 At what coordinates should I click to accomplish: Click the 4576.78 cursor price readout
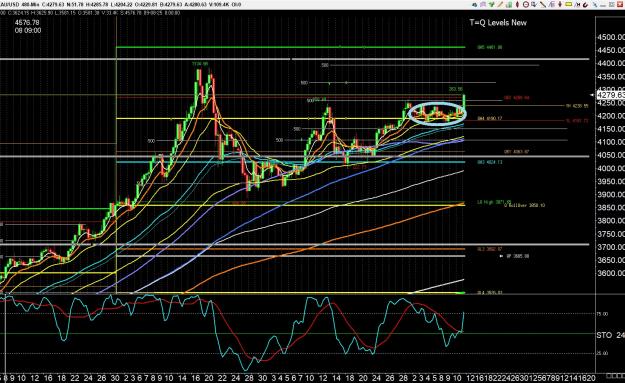click(27, 23)
